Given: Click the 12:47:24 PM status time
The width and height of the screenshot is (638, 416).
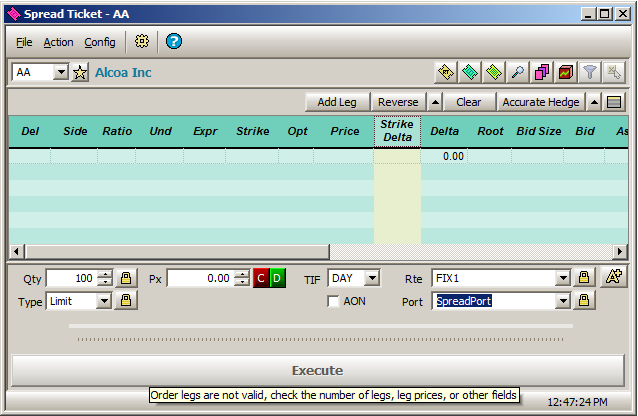Looking at the screenshot, I should coord(577,402).
